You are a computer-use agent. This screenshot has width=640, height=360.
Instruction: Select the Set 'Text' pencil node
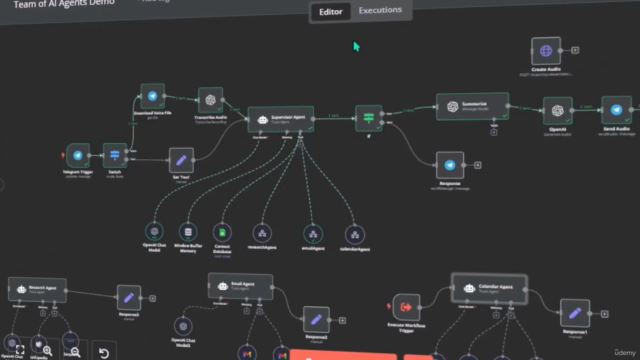(x=181, y=160)
